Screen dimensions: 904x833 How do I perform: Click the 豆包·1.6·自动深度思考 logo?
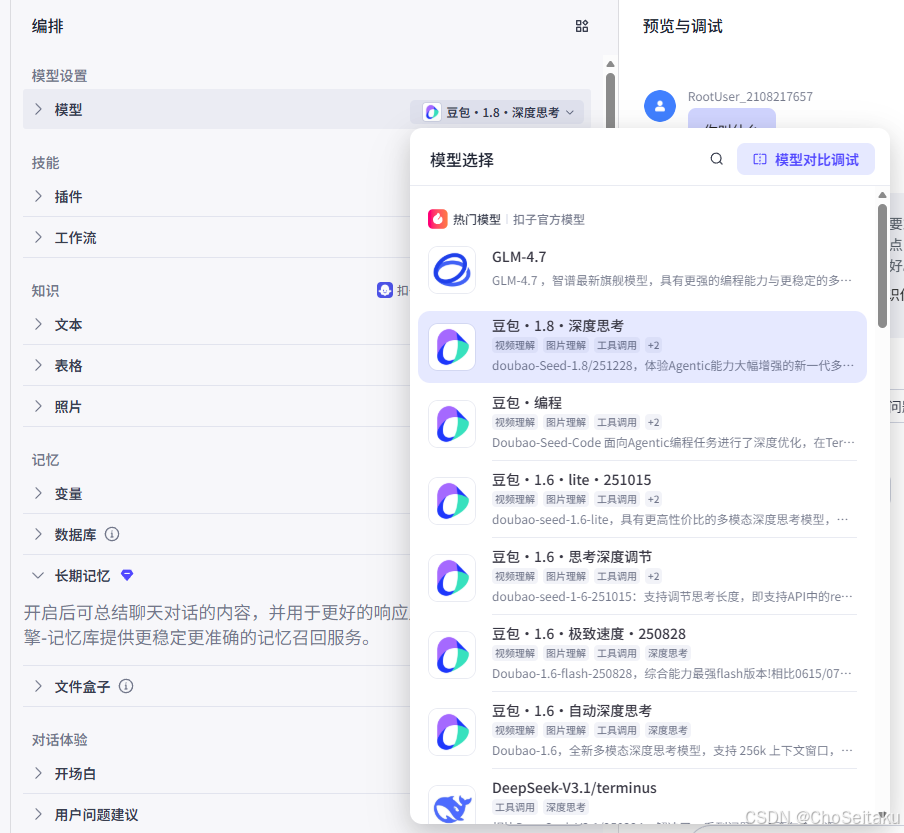(452, 732)
